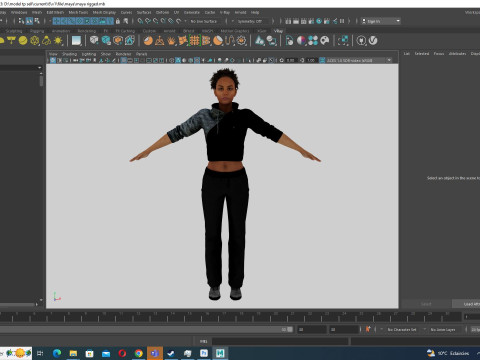Click the half-colored sphere shelf icon
This screenshot has height=360, width=480.
[x=301, y=41]
